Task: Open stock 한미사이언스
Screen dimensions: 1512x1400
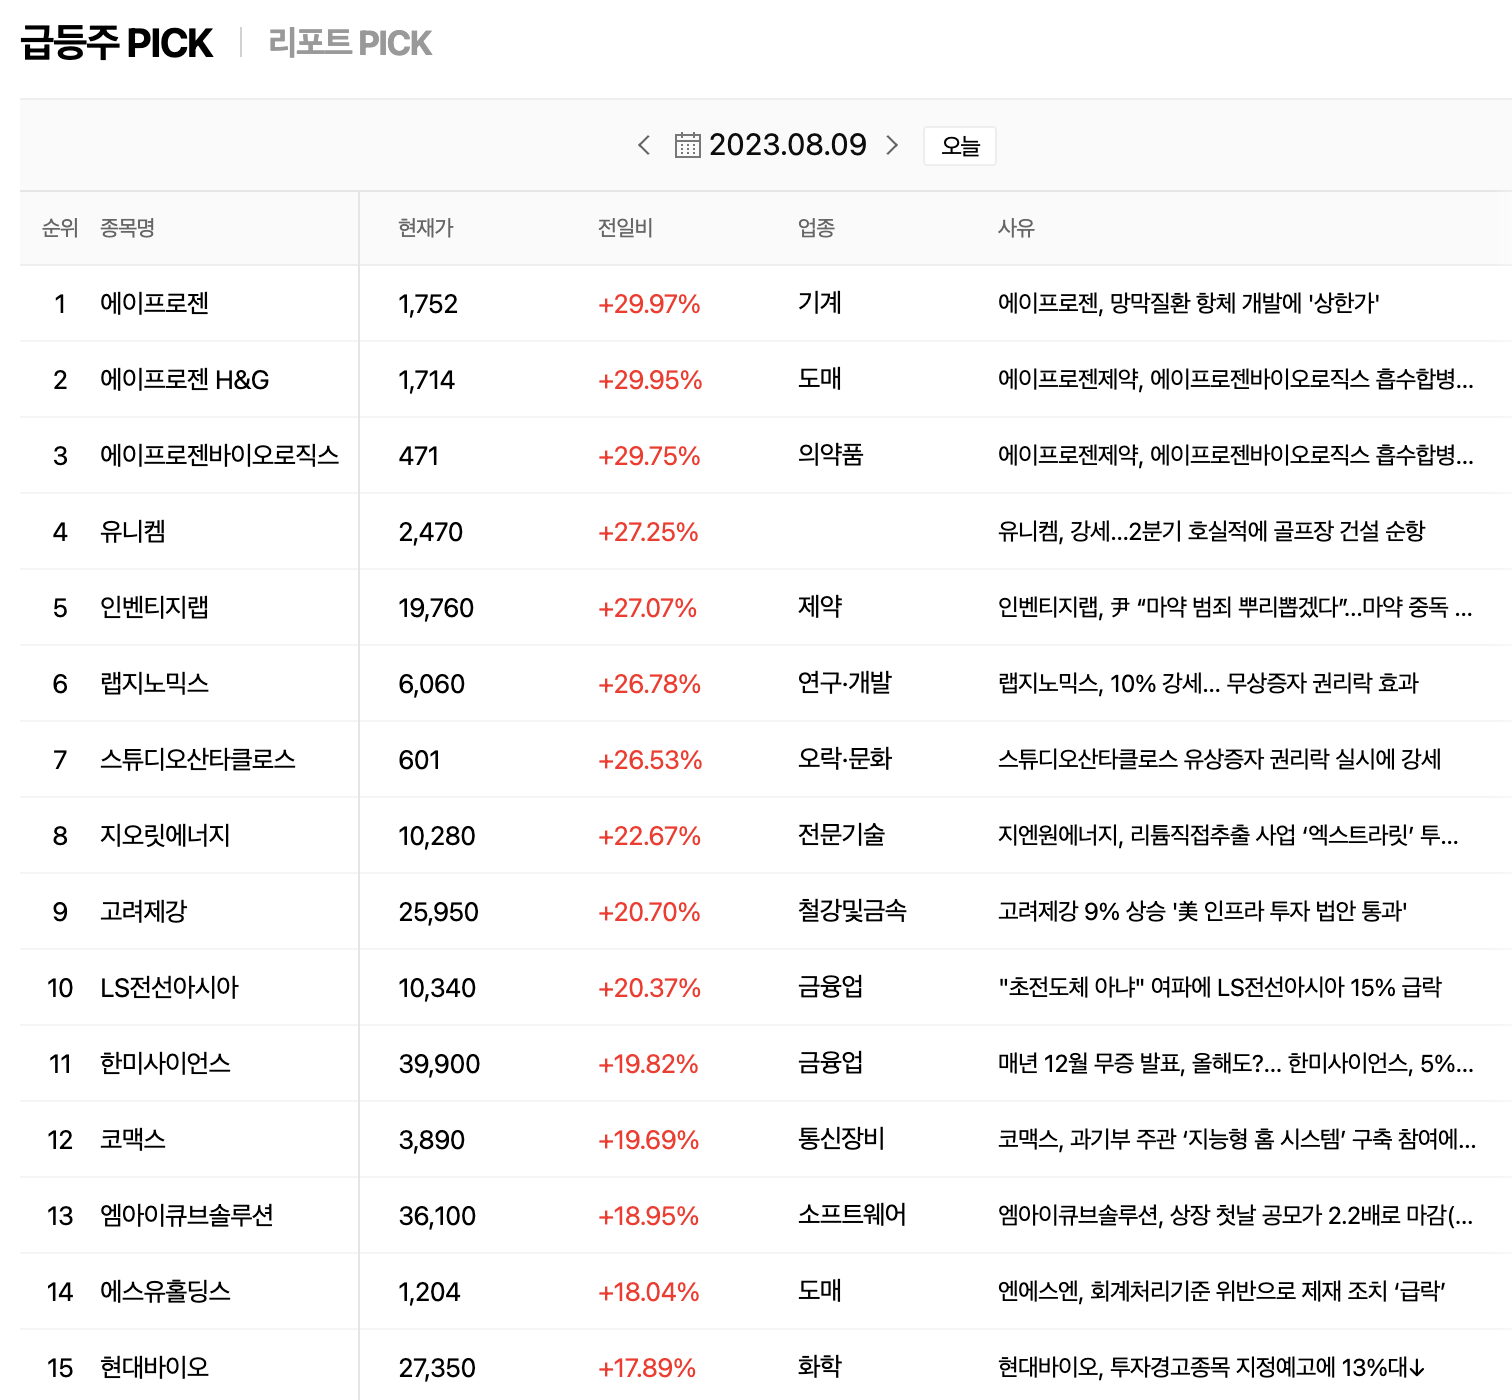Action: tap(165, 1064)
